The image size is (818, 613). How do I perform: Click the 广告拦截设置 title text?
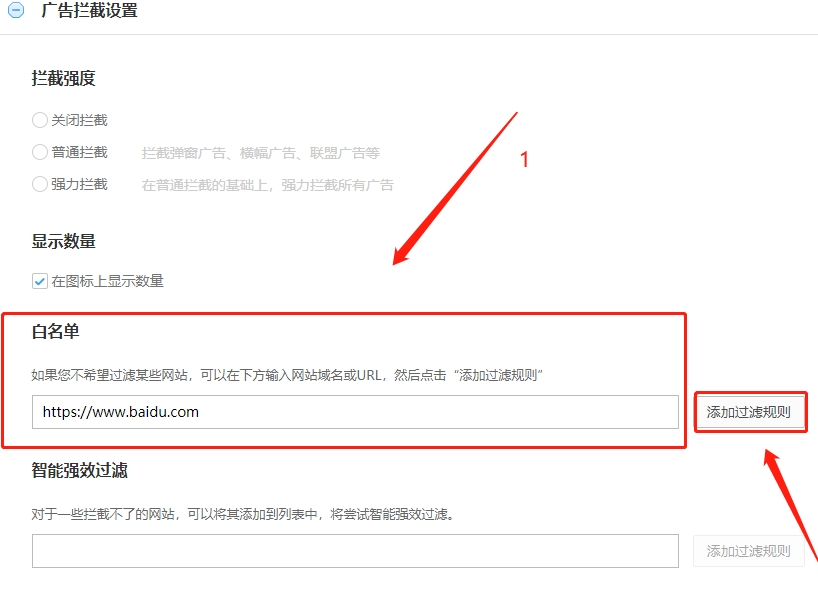(89, 10)
